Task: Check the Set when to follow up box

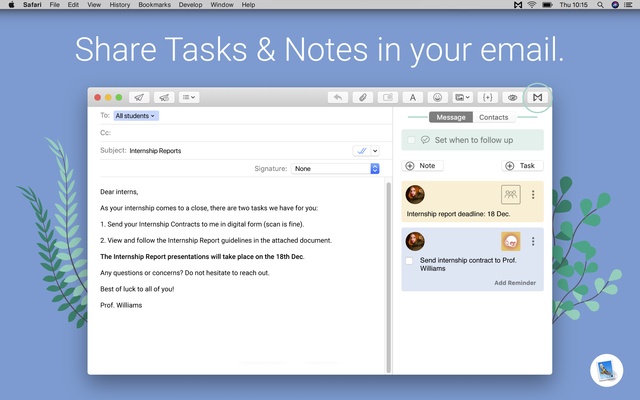Action: click(x=411, y=140)
